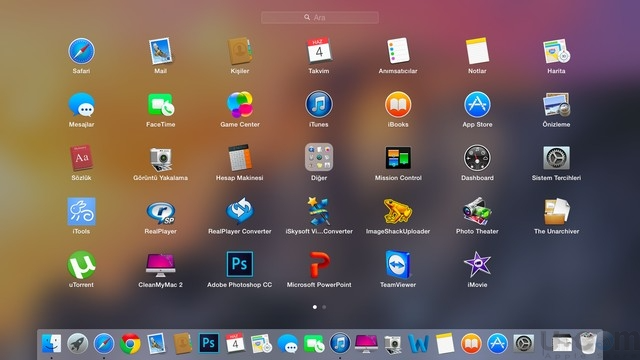Open App Store from the Dock
This screenshot has height=360, width=640.
[497, 343]
